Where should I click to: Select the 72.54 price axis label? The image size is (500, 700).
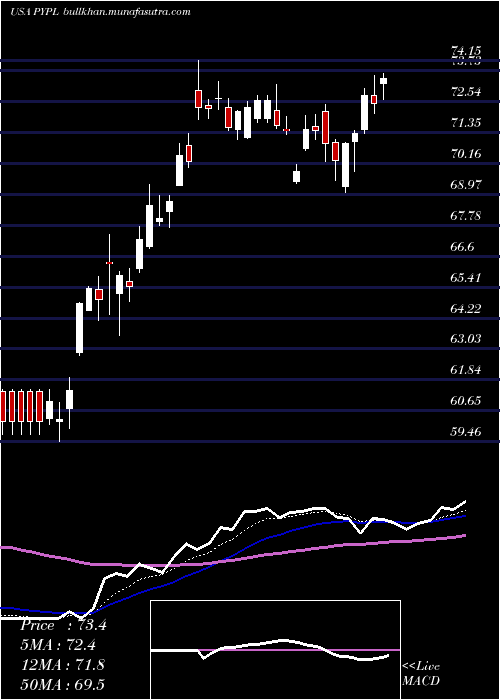(467, 92)
